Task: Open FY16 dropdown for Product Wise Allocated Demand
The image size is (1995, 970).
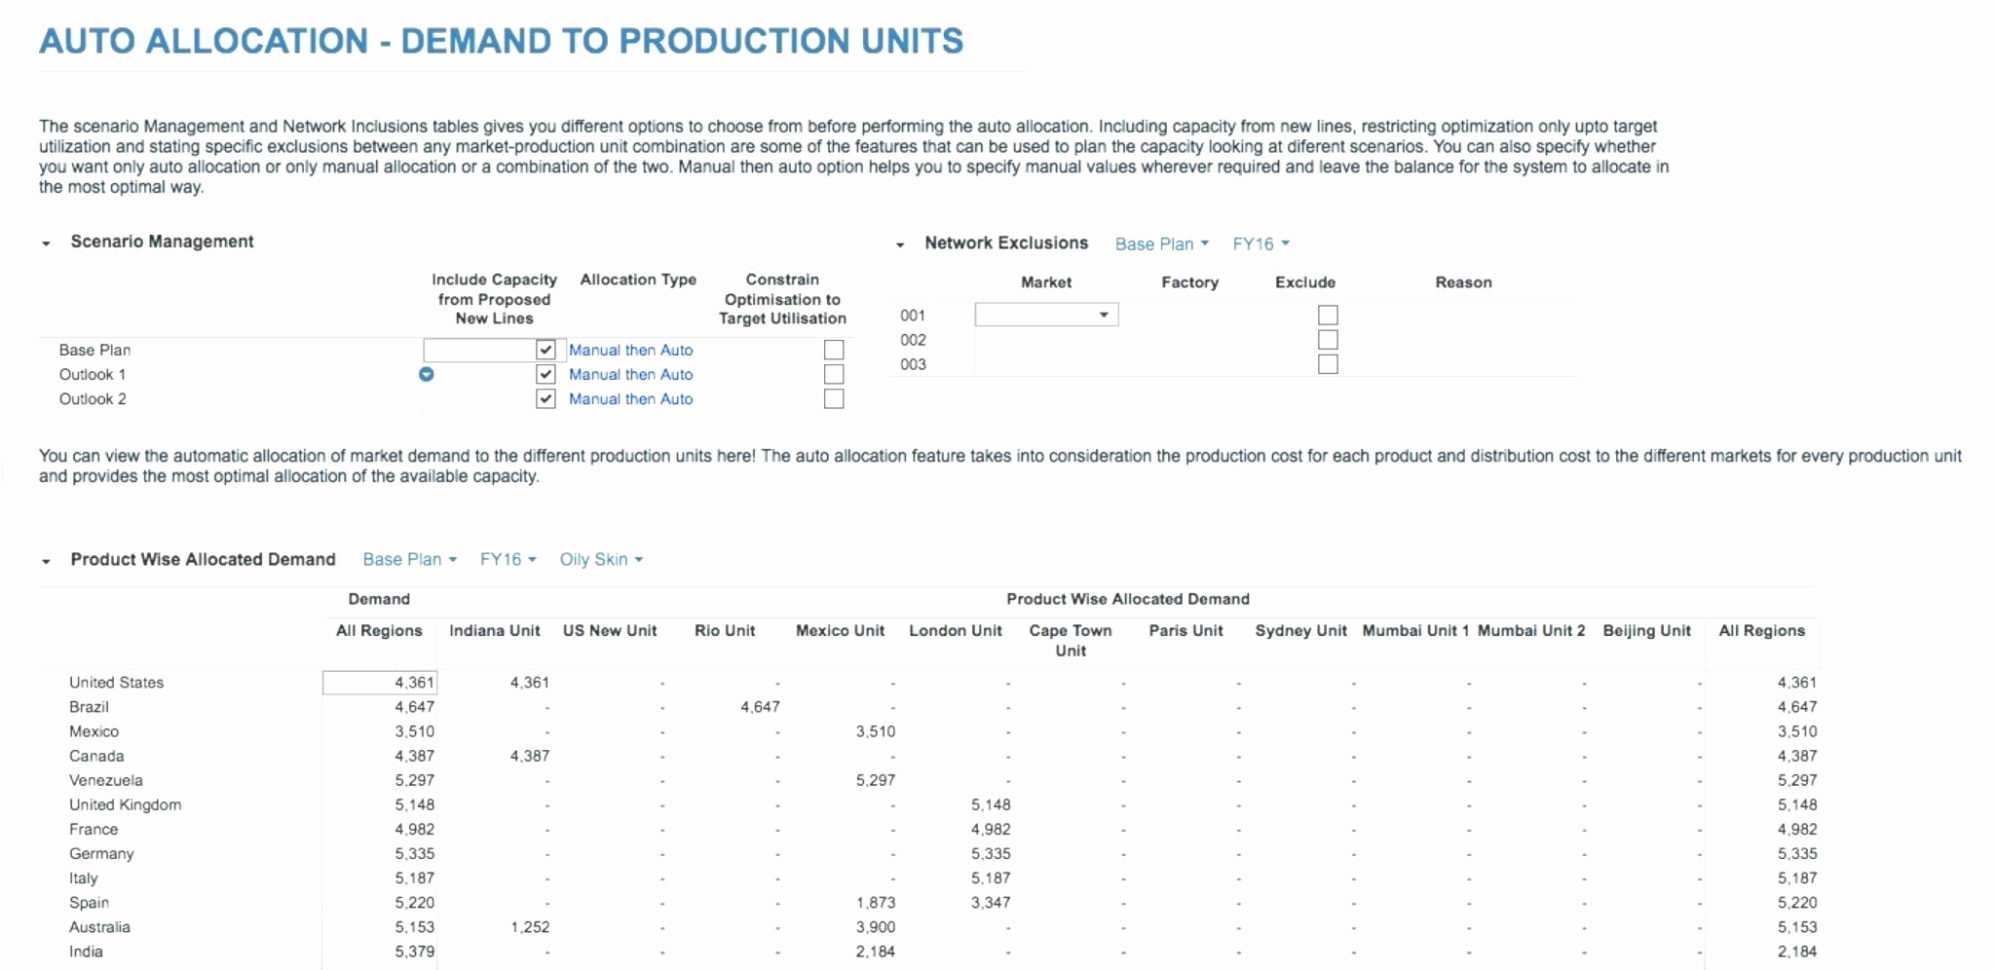Action: pyautogui.click(x=507, y=560)
